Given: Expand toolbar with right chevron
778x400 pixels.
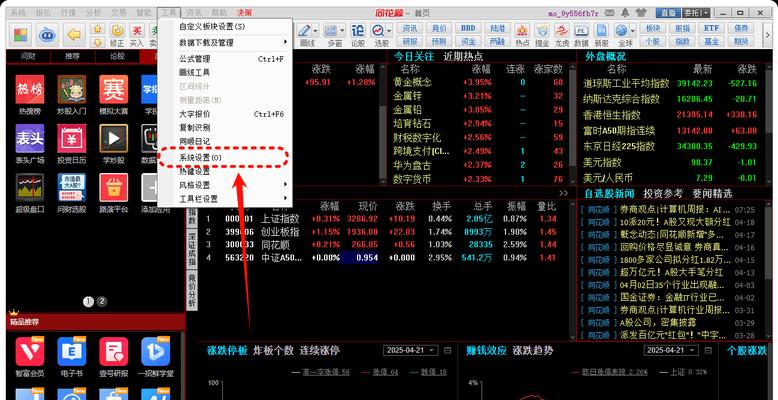Looking at the screenshot, I should pos(766,35).
